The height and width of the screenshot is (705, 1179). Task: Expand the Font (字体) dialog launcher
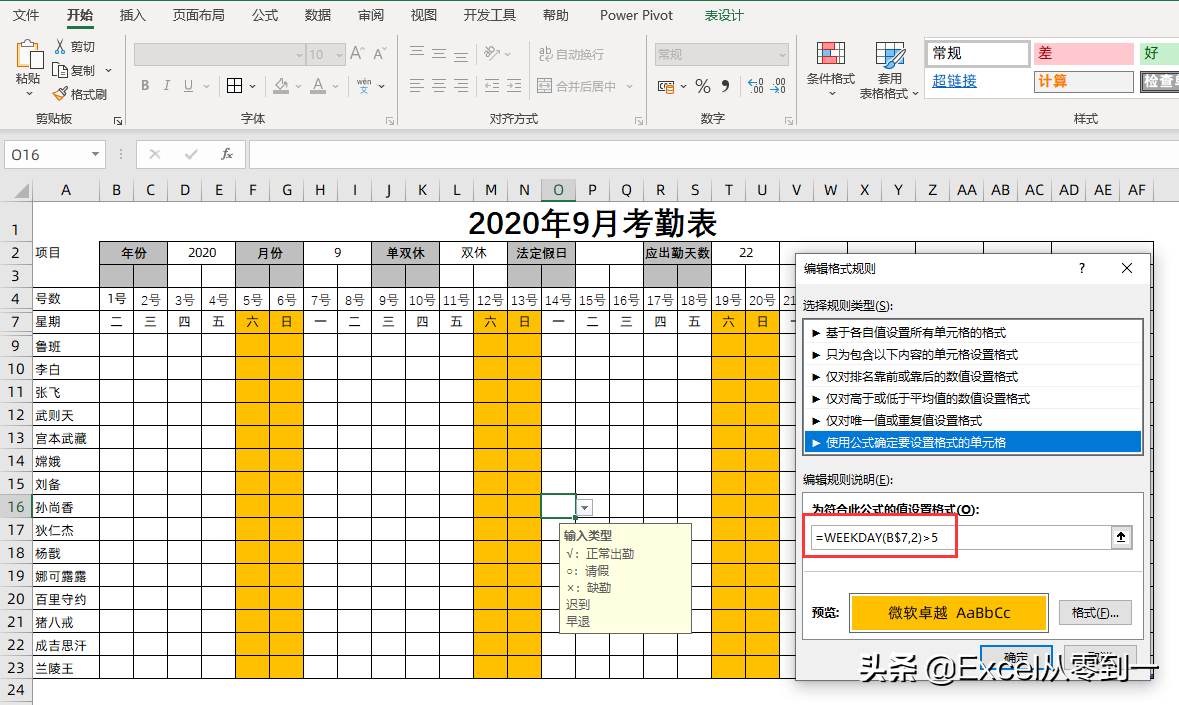(x=389, y=120)
